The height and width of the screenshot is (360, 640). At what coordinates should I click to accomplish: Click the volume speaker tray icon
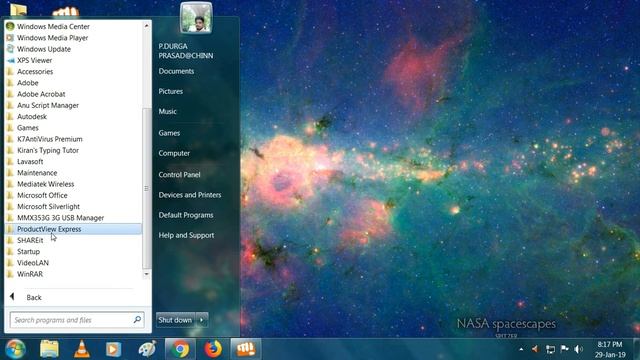[x=578, y=349]
